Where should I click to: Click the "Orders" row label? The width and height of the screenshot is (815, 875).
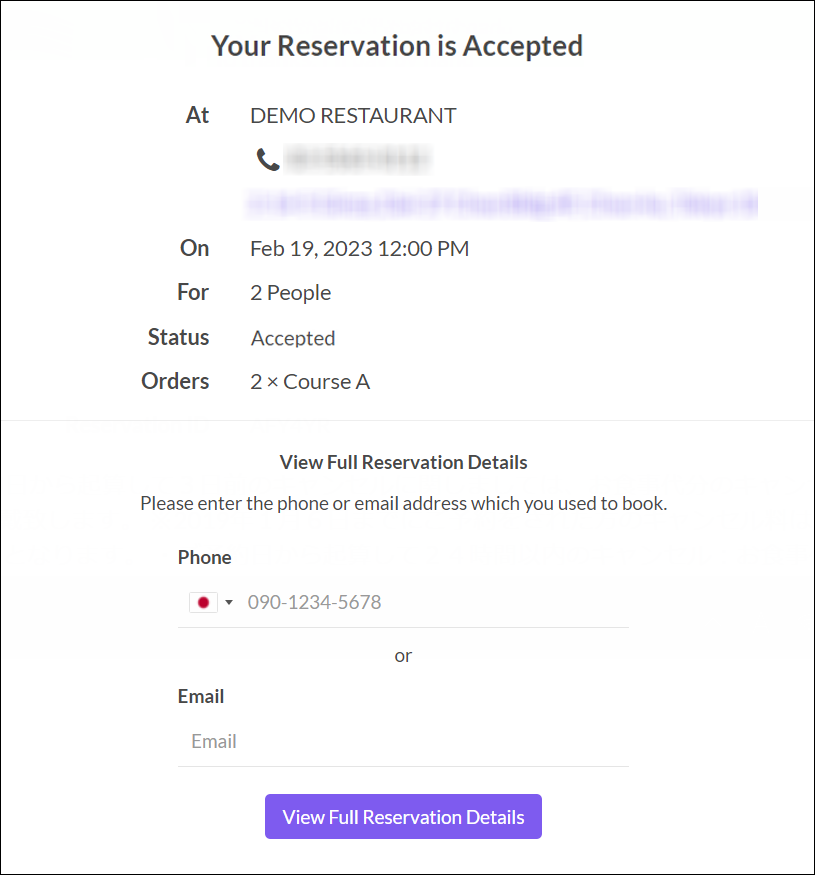175,381
